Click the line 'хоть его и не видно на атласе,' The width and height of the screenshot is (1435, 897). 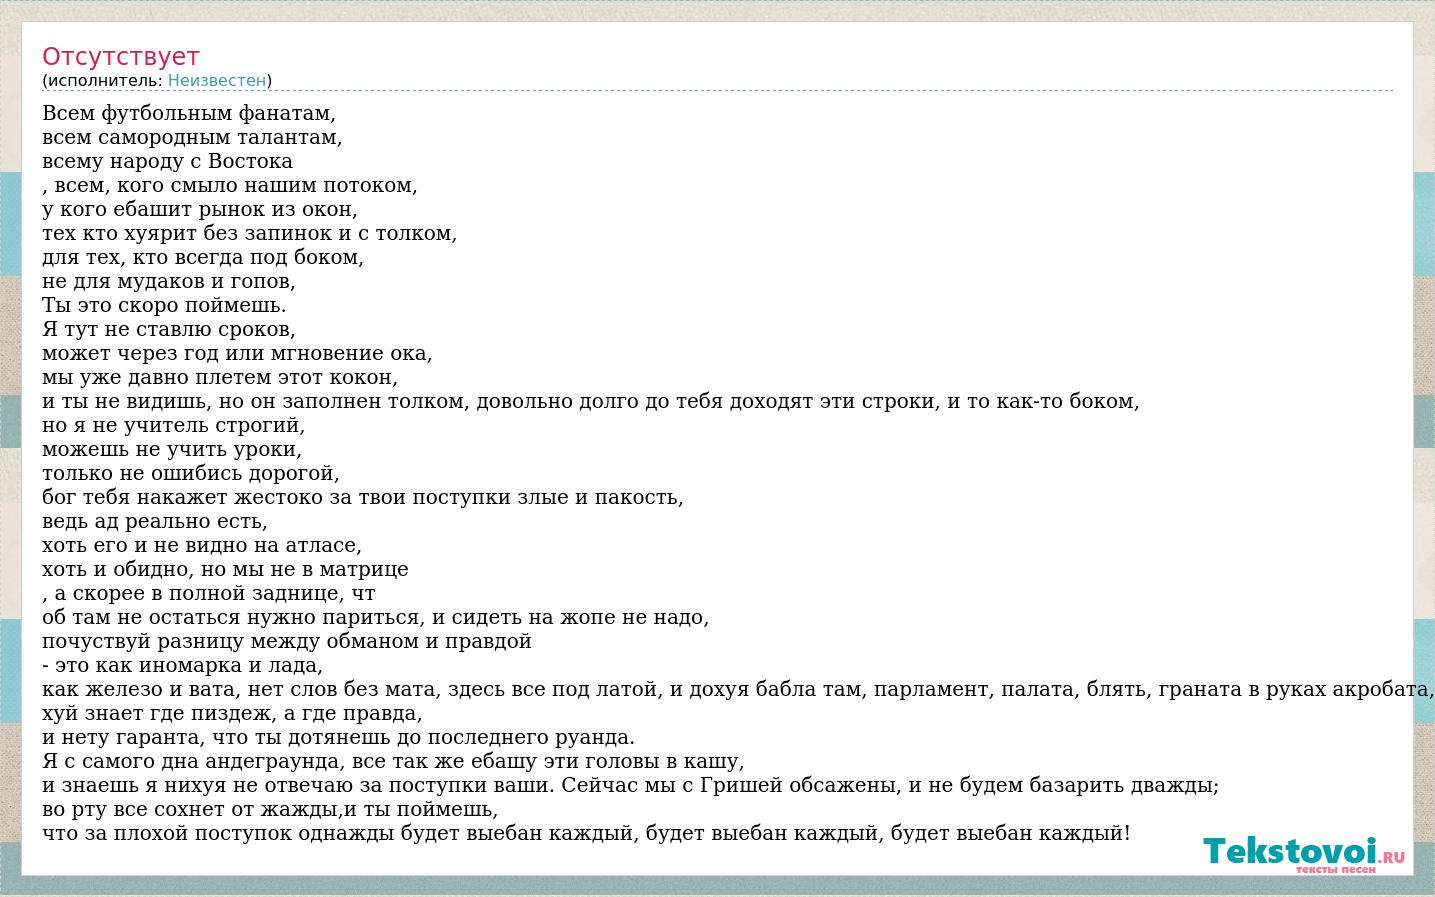click(x=202, y=545)
